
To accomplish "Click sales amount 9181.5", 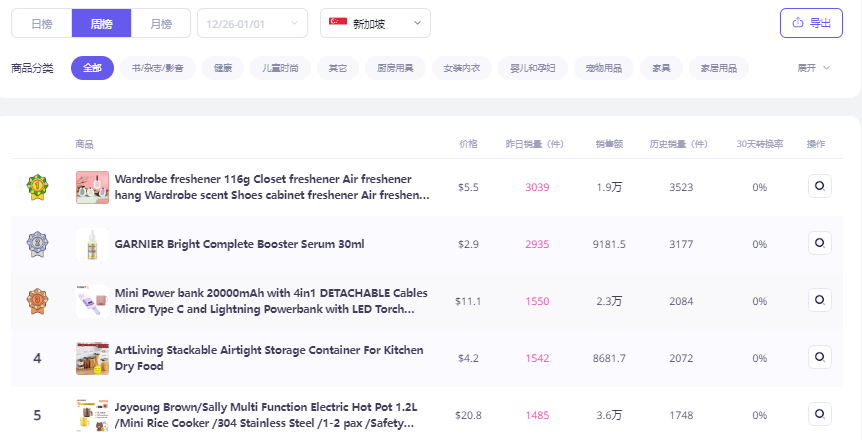I will pyautogui.click(x=609, y=244).
